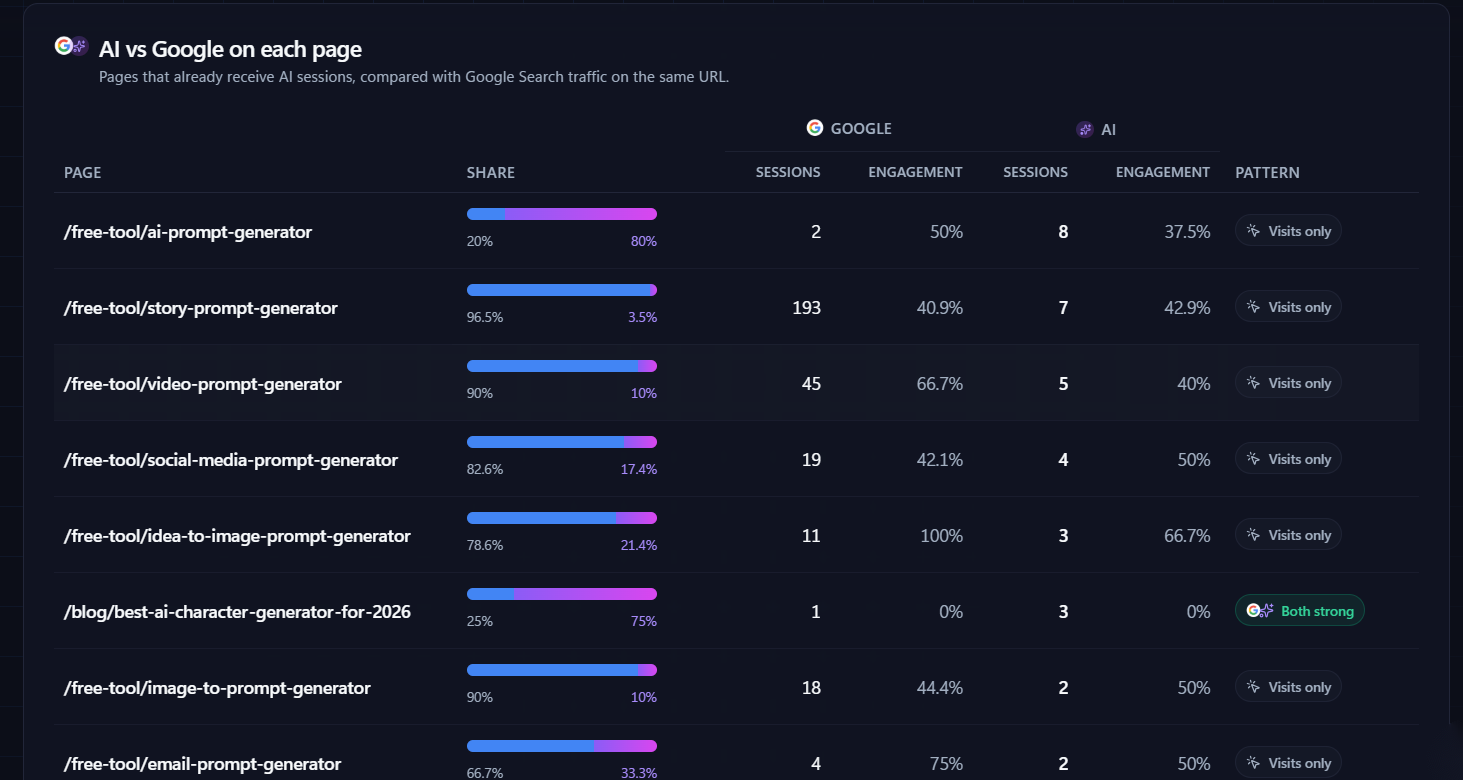Click the story-prompt-generator share bar

click(x=562, y=290)
